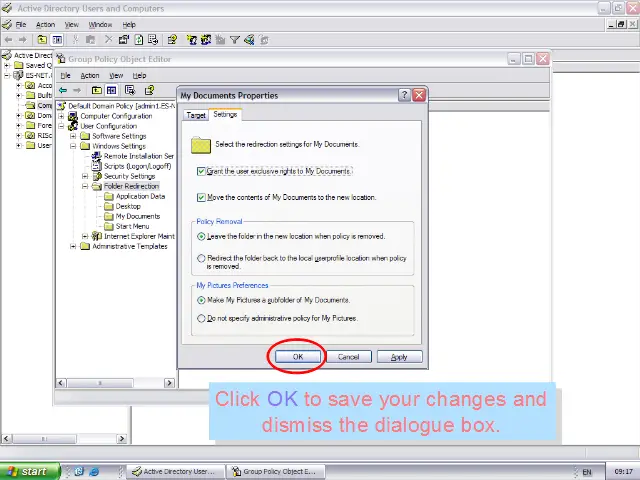Click Forward arrow in Active Directory toolbar
Image resolution: width=640 pixels, height=480 pixels.
[x=23, y=40]
